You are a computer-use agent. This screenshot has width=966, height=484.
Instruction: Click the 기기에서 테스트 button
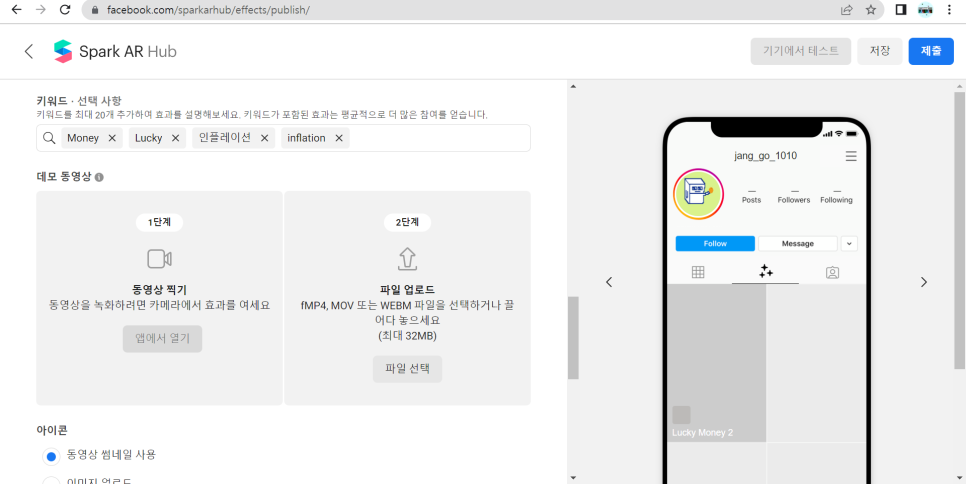point(801,51)
